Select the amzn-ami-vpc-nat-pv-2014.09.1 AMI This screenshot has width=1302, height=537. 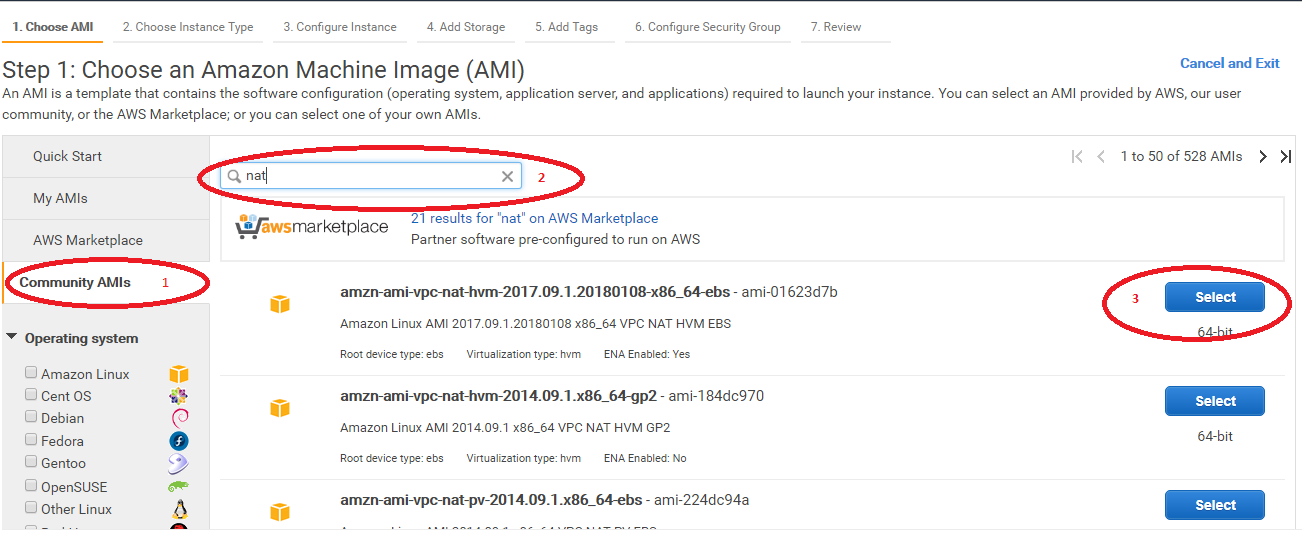1215,505
